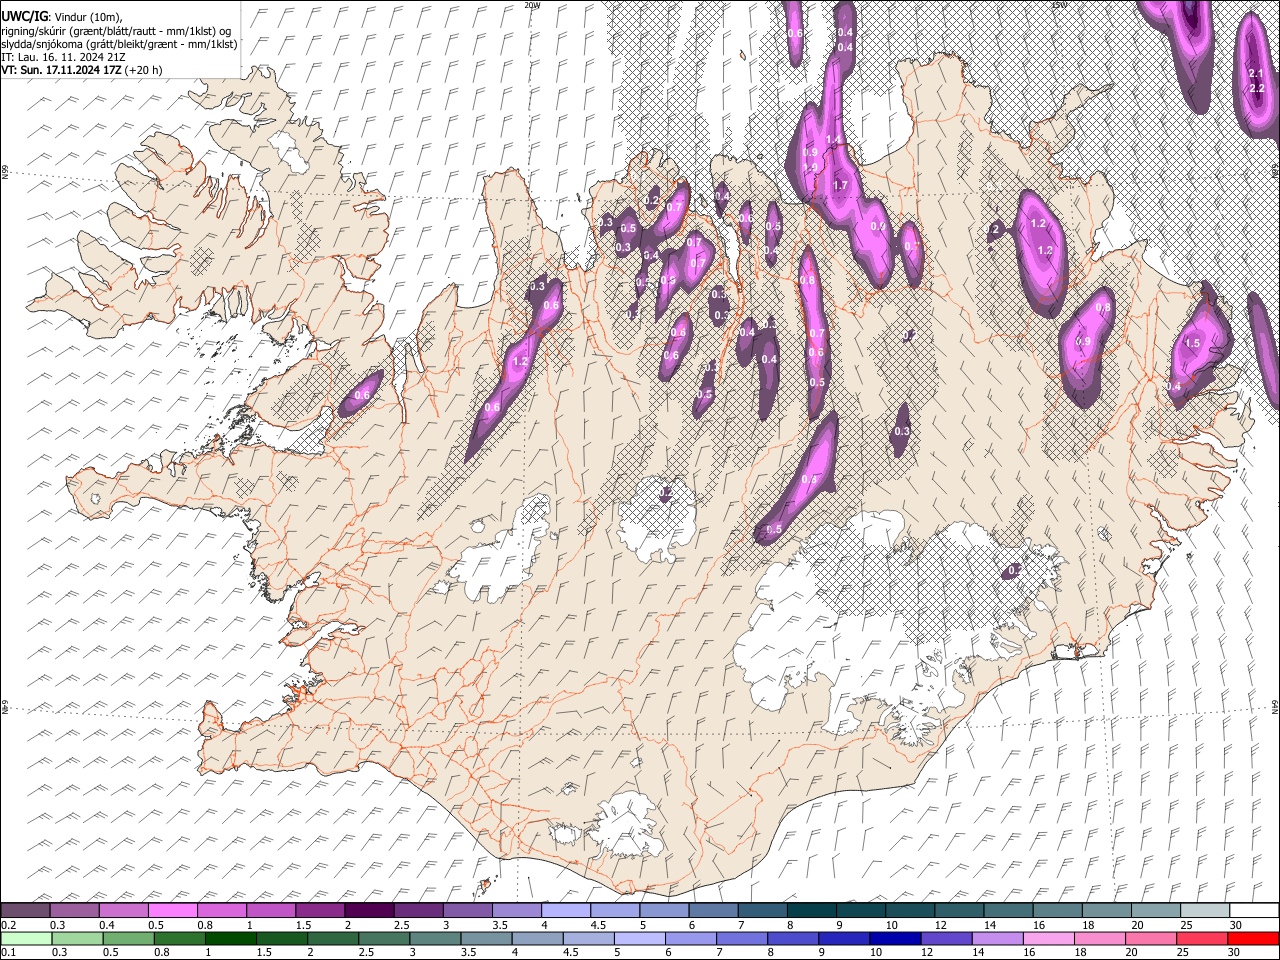Click the '2.1' precipitation value on the map

pos(1257,74)
